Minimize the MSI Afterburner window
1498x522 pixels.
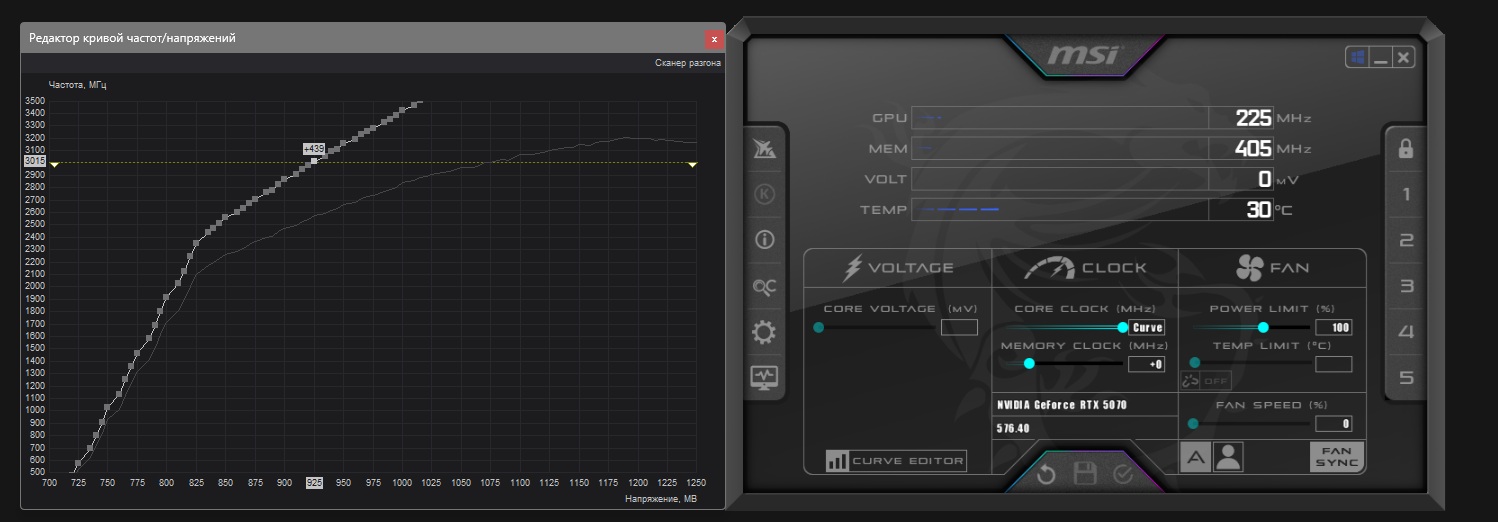click(x=1382, y=57)
